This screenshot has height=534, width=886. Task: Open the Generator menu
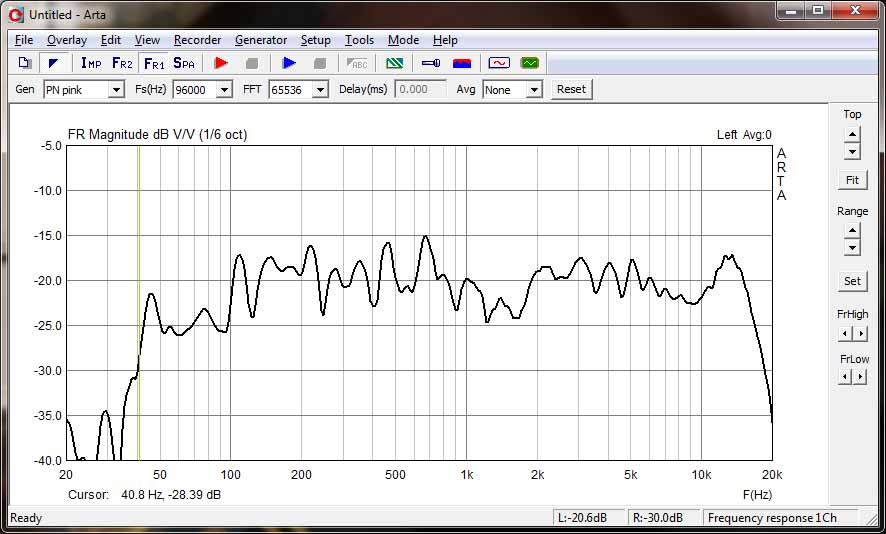[261, 40]
